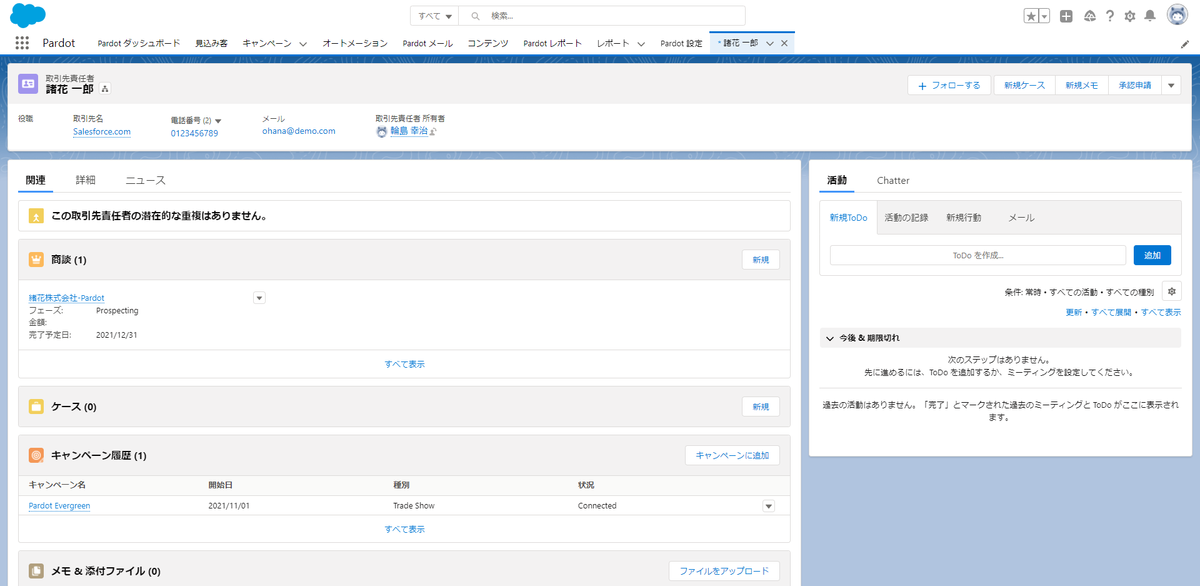Click the contact hierarchy icon beside 諸花 一郎
The image size is (1200, 586).
[x=105, y=89]
